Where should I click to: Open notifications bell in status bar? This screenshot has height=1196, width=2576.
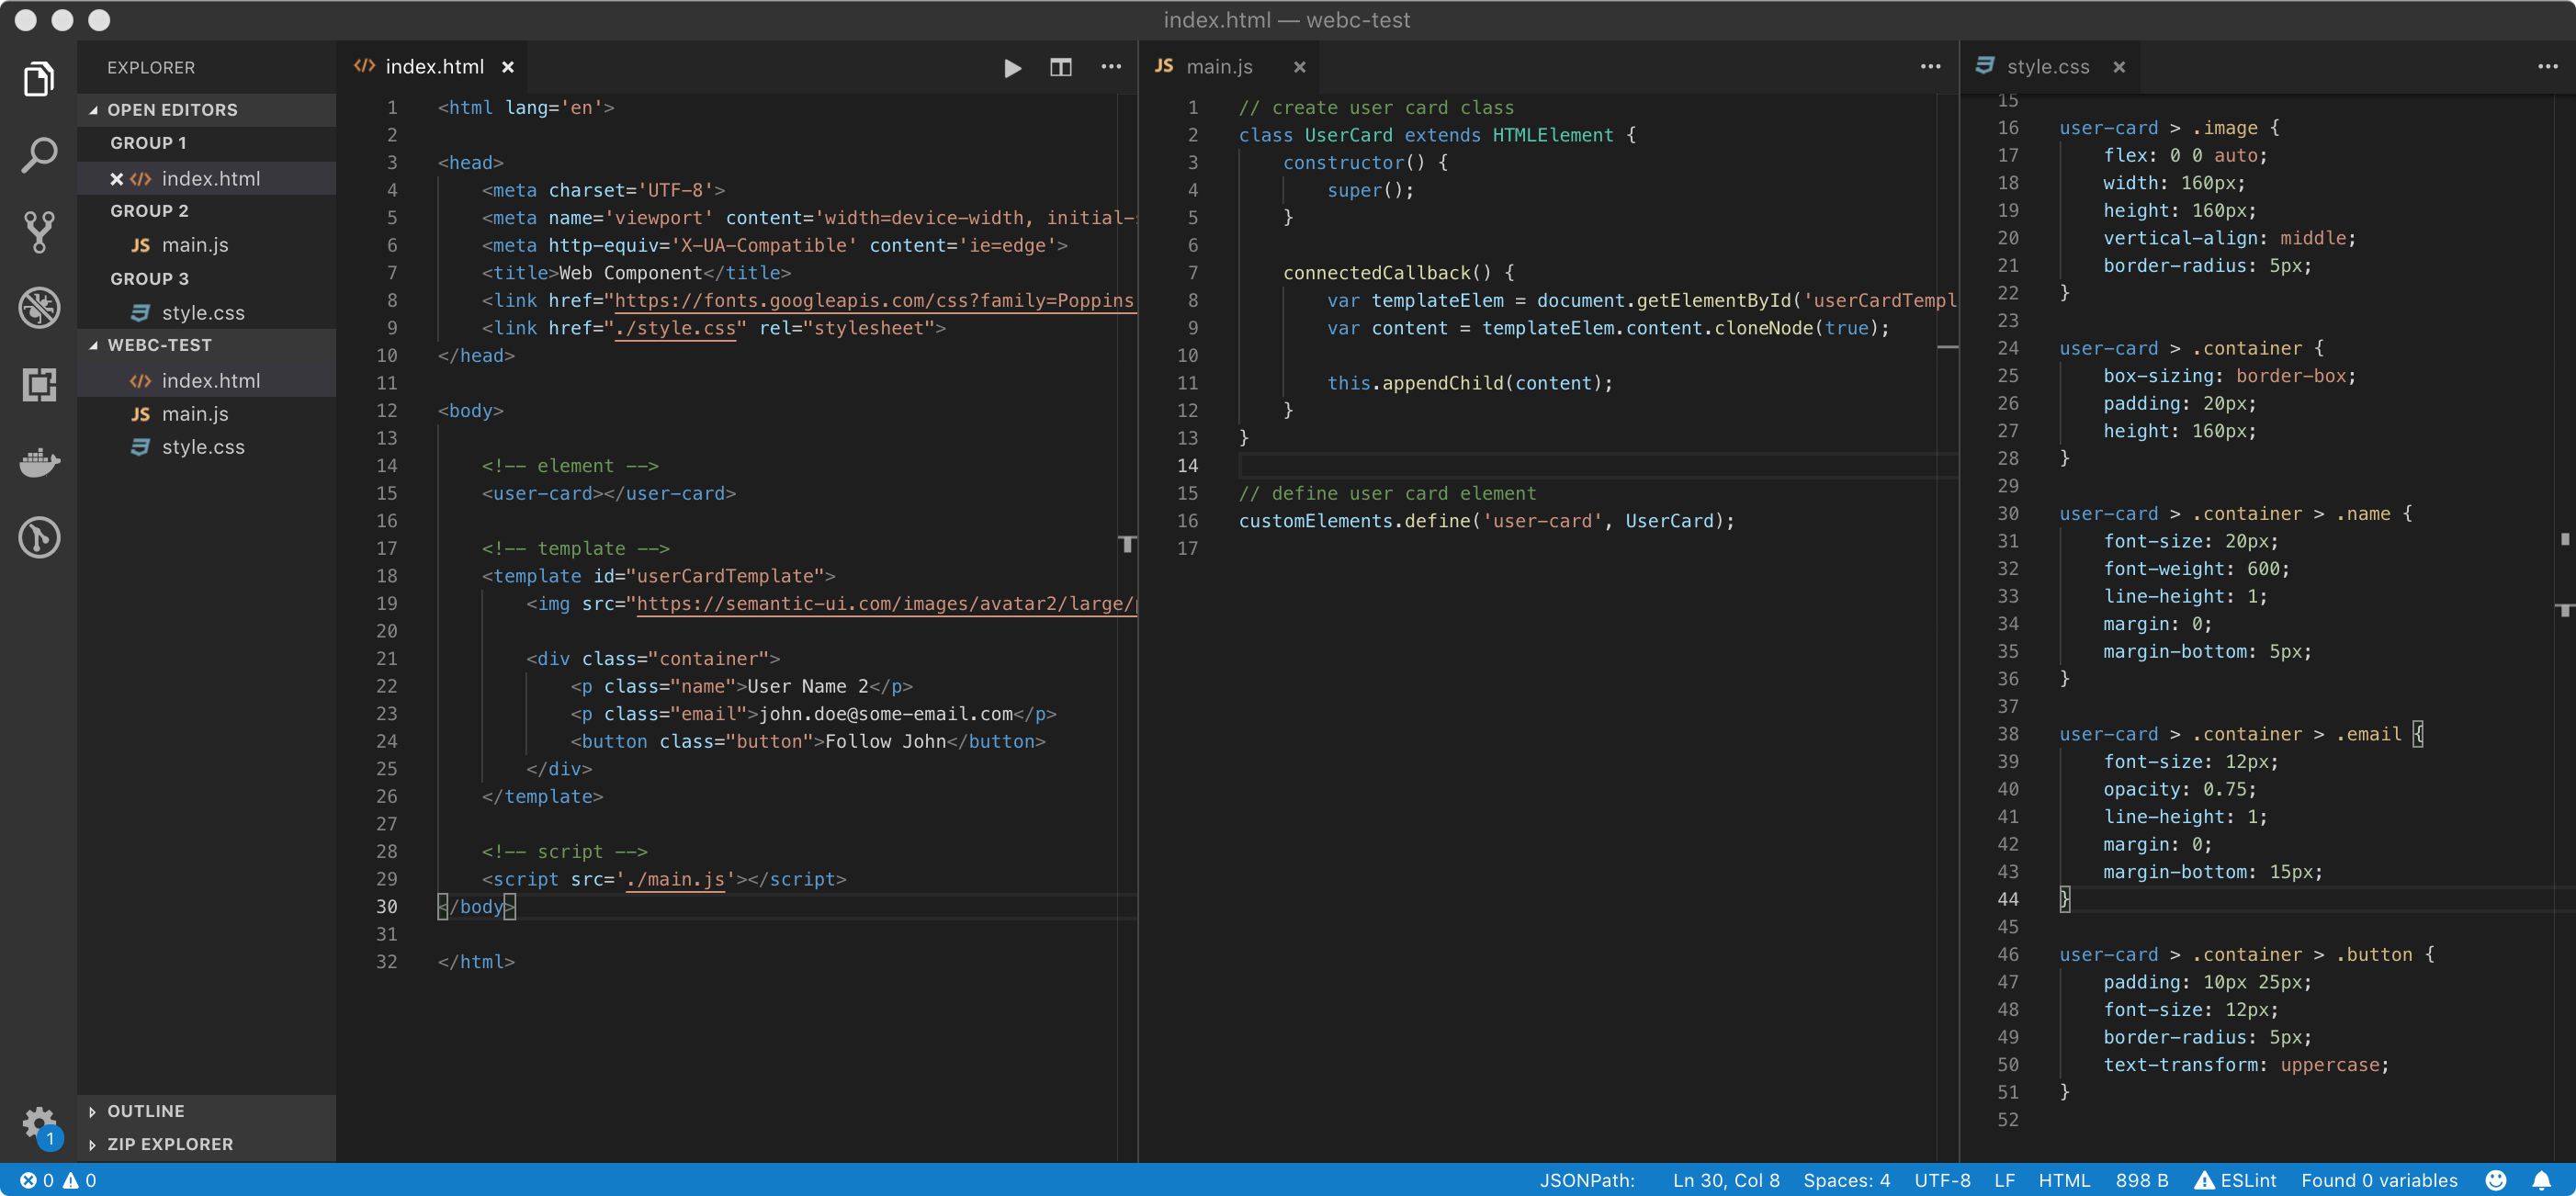2541,1180
